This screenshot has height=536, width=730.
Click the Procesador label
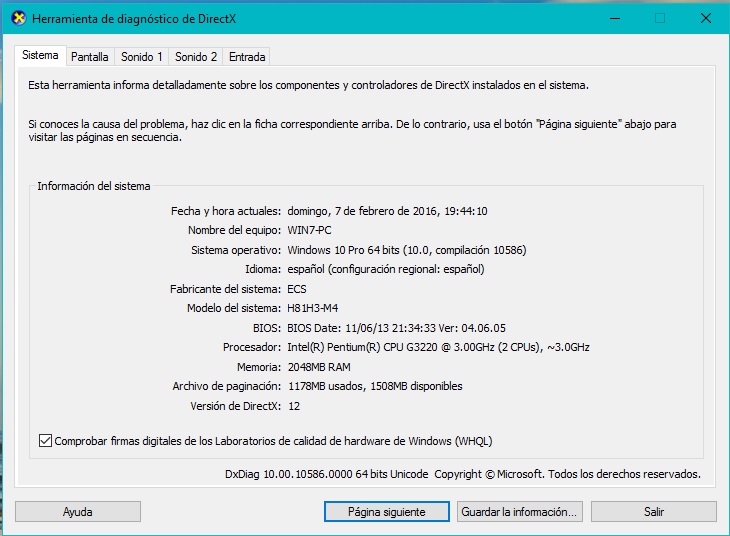click(x=252, y=347)
